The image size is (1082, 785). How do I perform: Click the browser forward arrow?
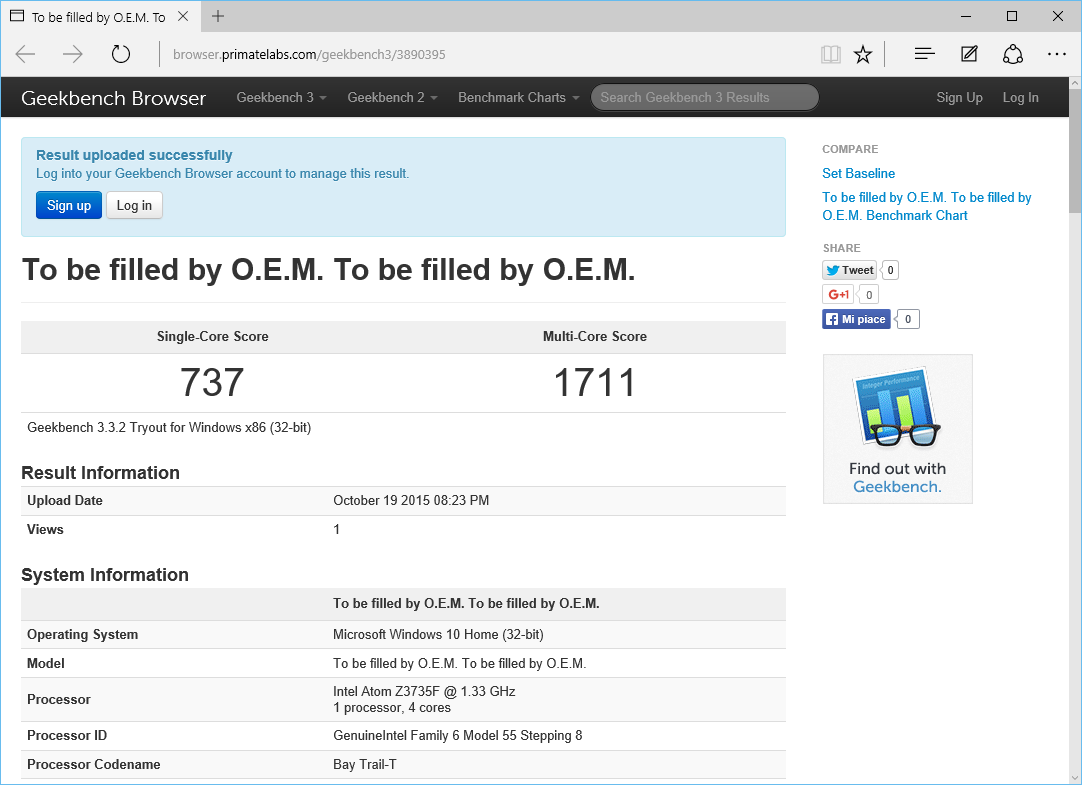[72, 54]
